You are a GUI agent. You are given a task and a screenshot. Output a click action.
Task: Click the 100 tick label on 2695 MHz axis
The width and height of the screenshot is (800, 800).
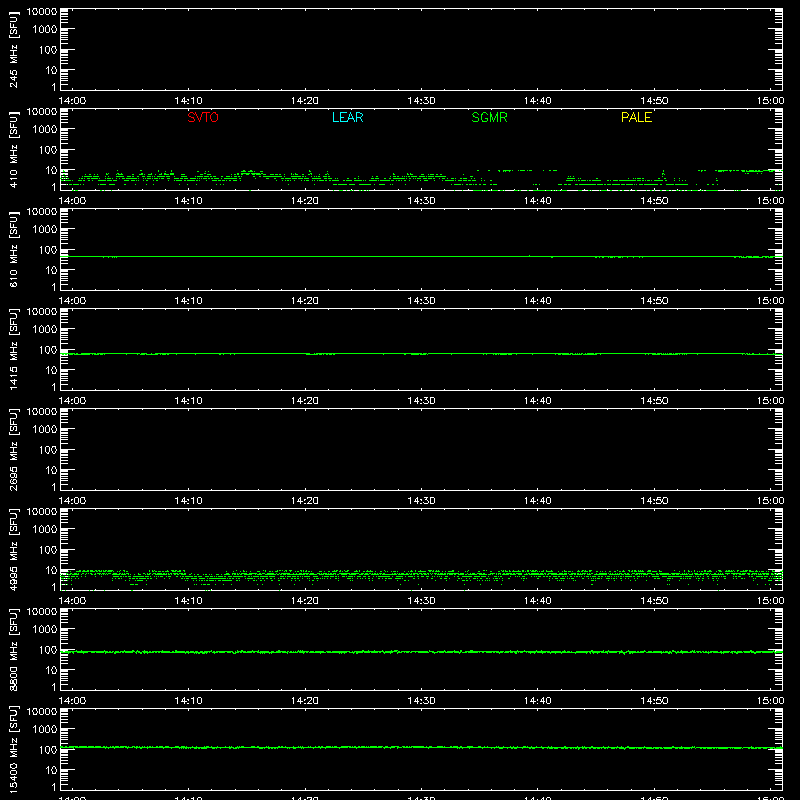click(x=48, y=450)
